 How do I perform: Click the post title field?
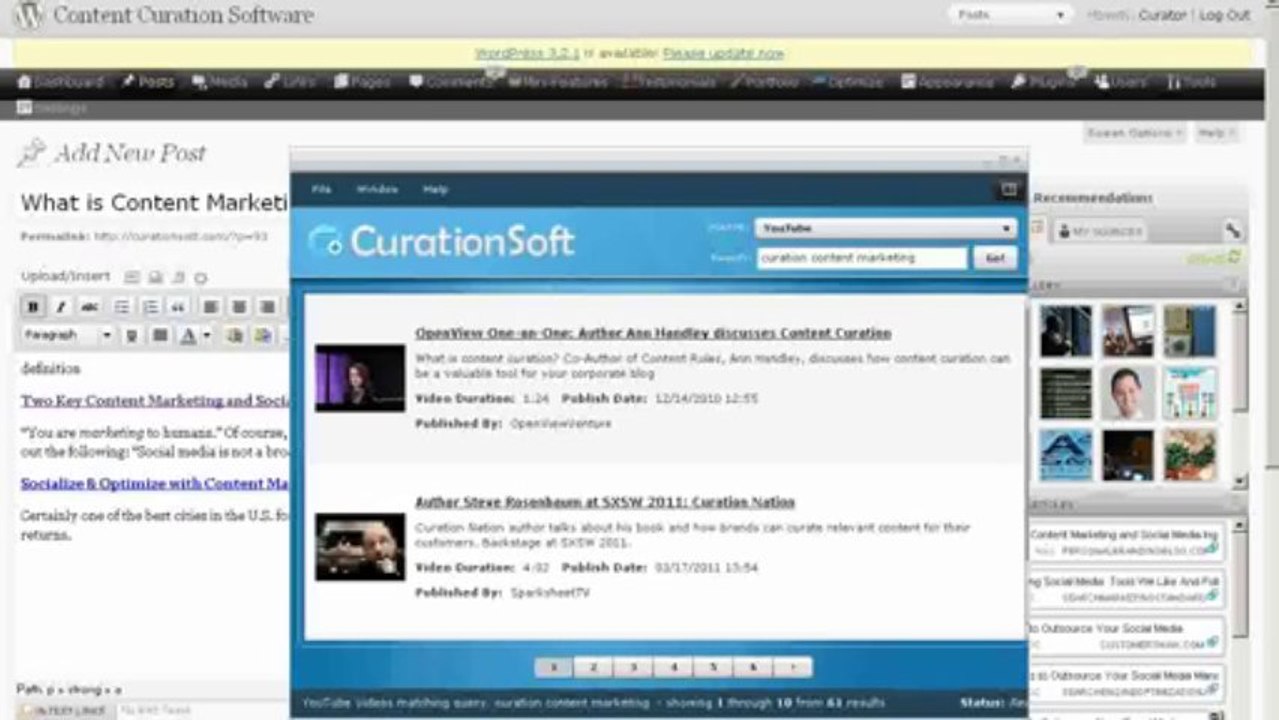click(155, 203)
